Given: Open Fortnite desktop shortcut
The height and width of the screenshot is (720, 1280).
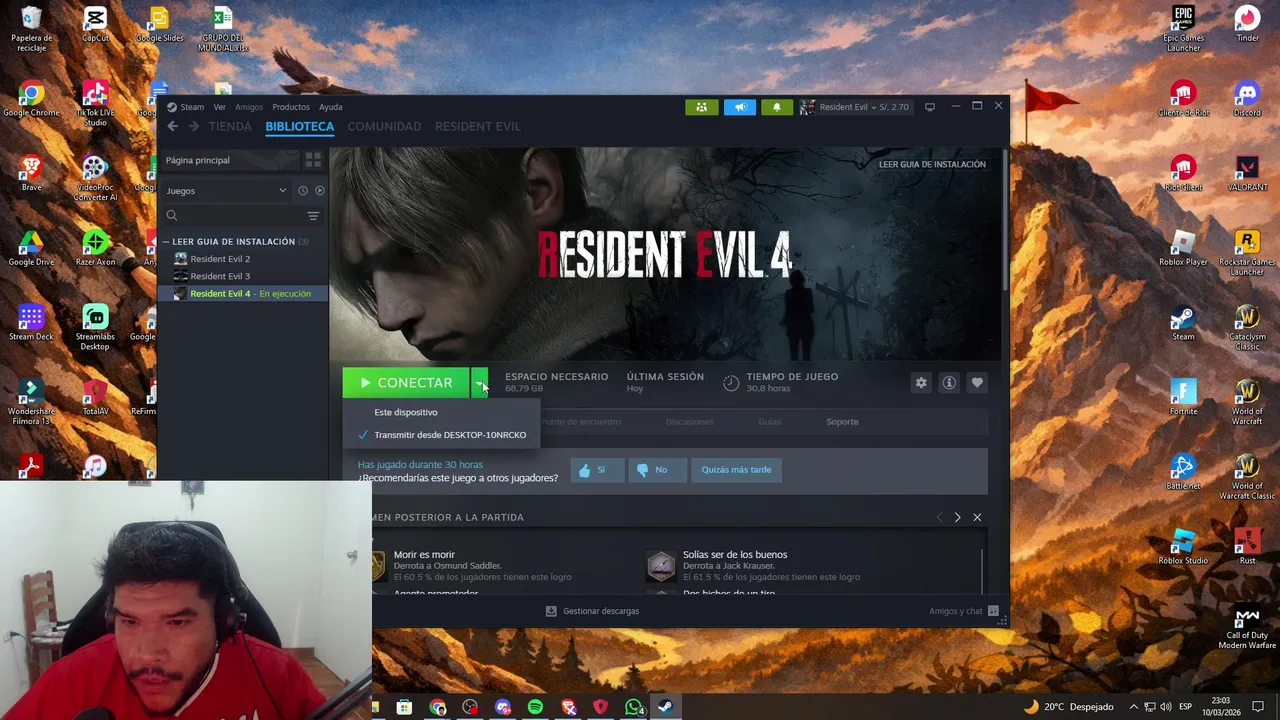Looking at the screenshot, I should pyautogui.click(x=1183, y=397).
